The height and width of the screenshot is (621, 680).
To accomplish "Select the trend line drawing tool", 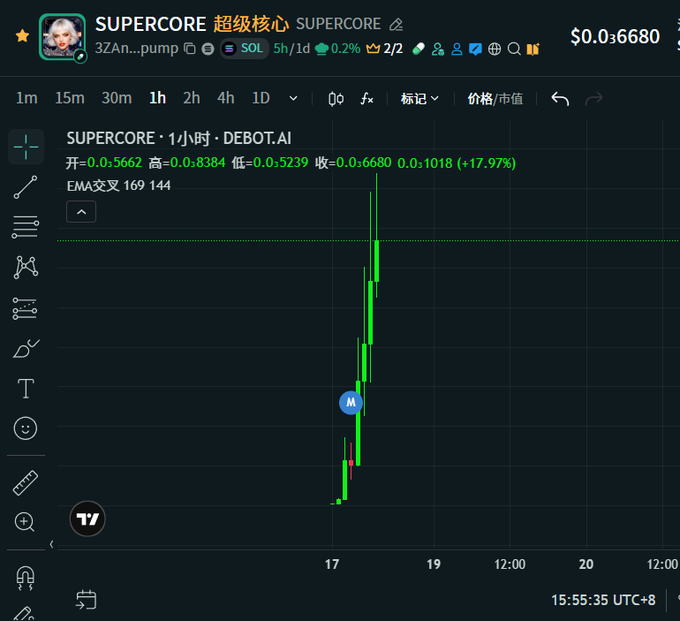I will 26,187.
